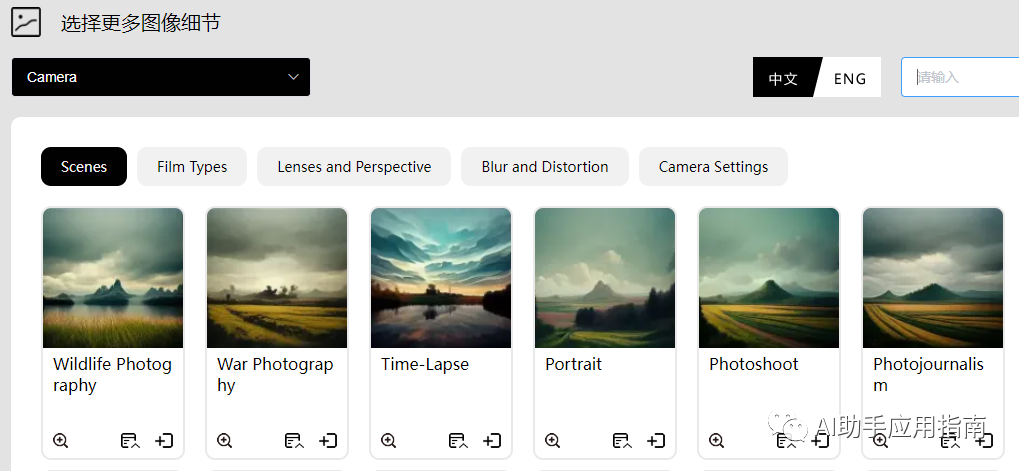This screenshot has height=471, width=1019.
Task: Click the image icon beside the page title
Action: pos(26,22)
